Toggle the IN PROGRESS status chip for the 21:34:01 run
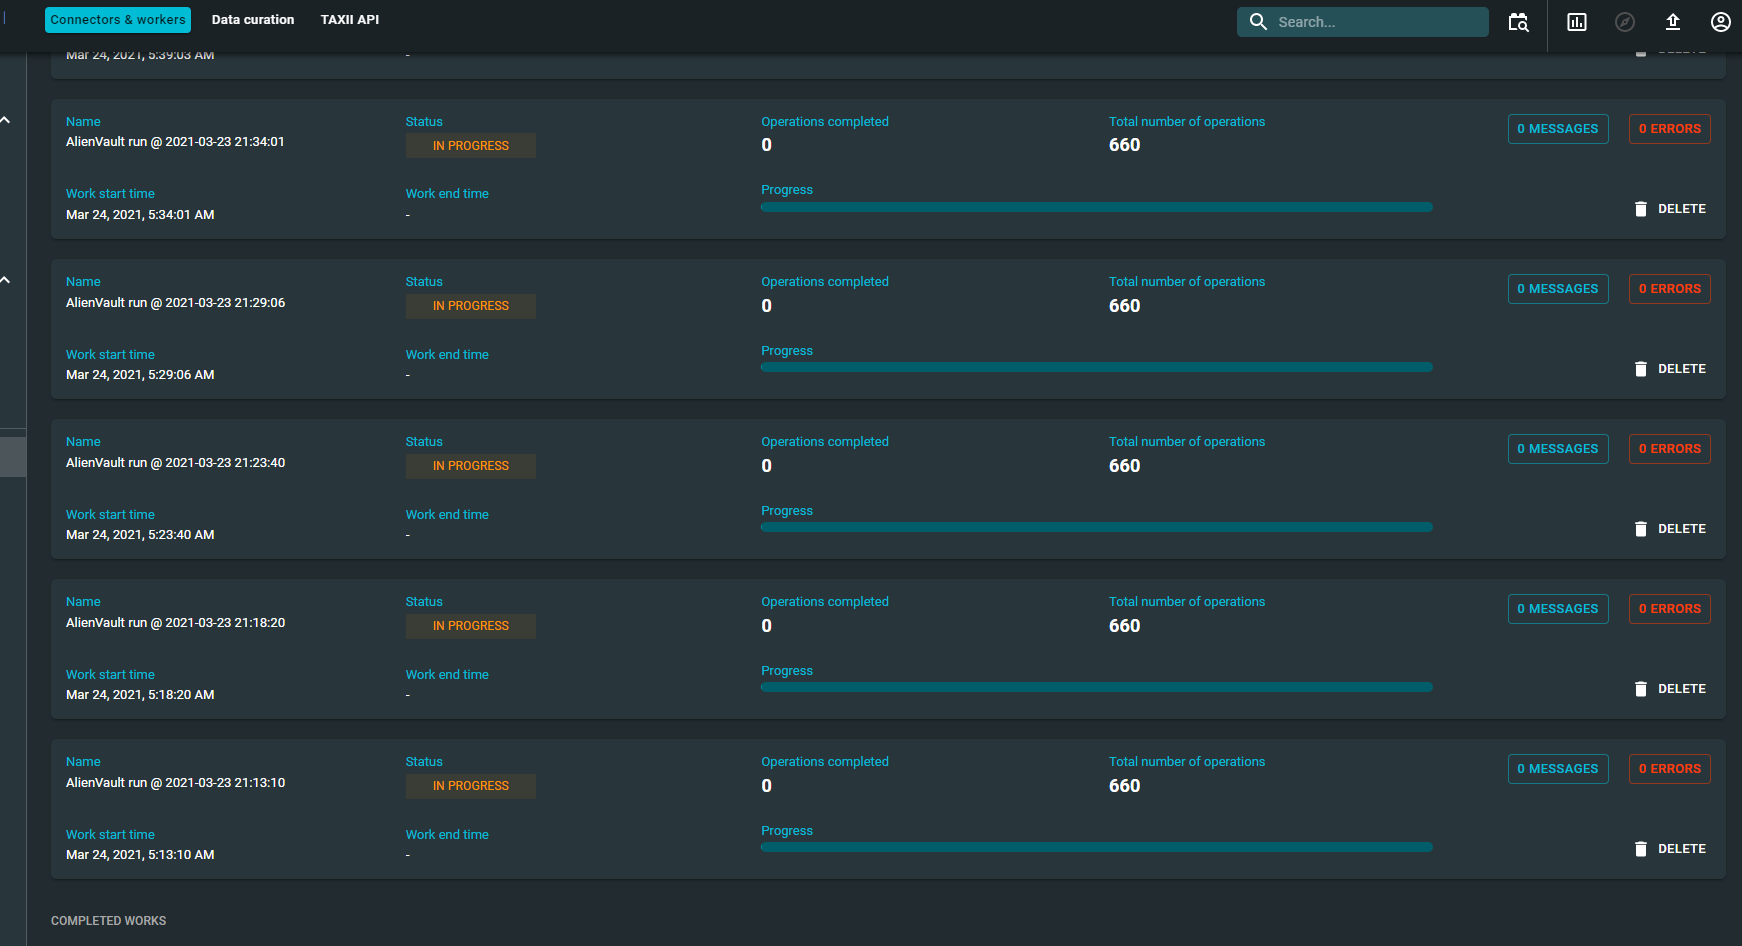1742x946 pixels. 470,145
